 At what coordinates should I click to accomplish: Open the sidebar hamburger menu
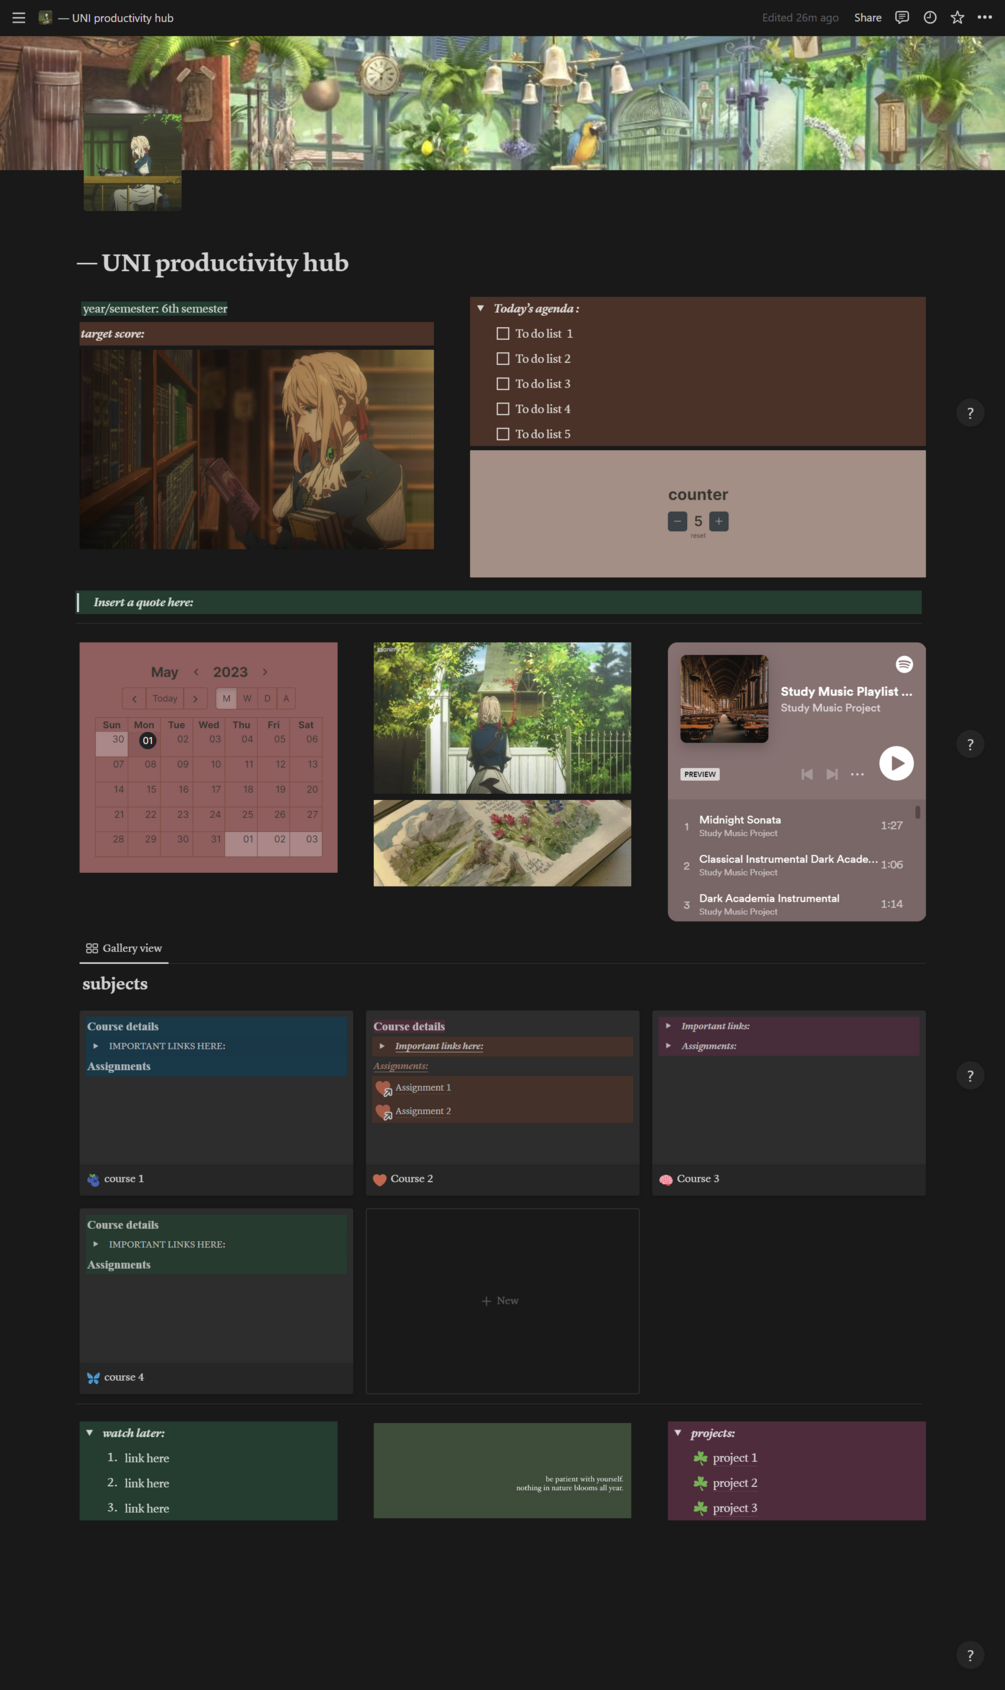(18, 18)
